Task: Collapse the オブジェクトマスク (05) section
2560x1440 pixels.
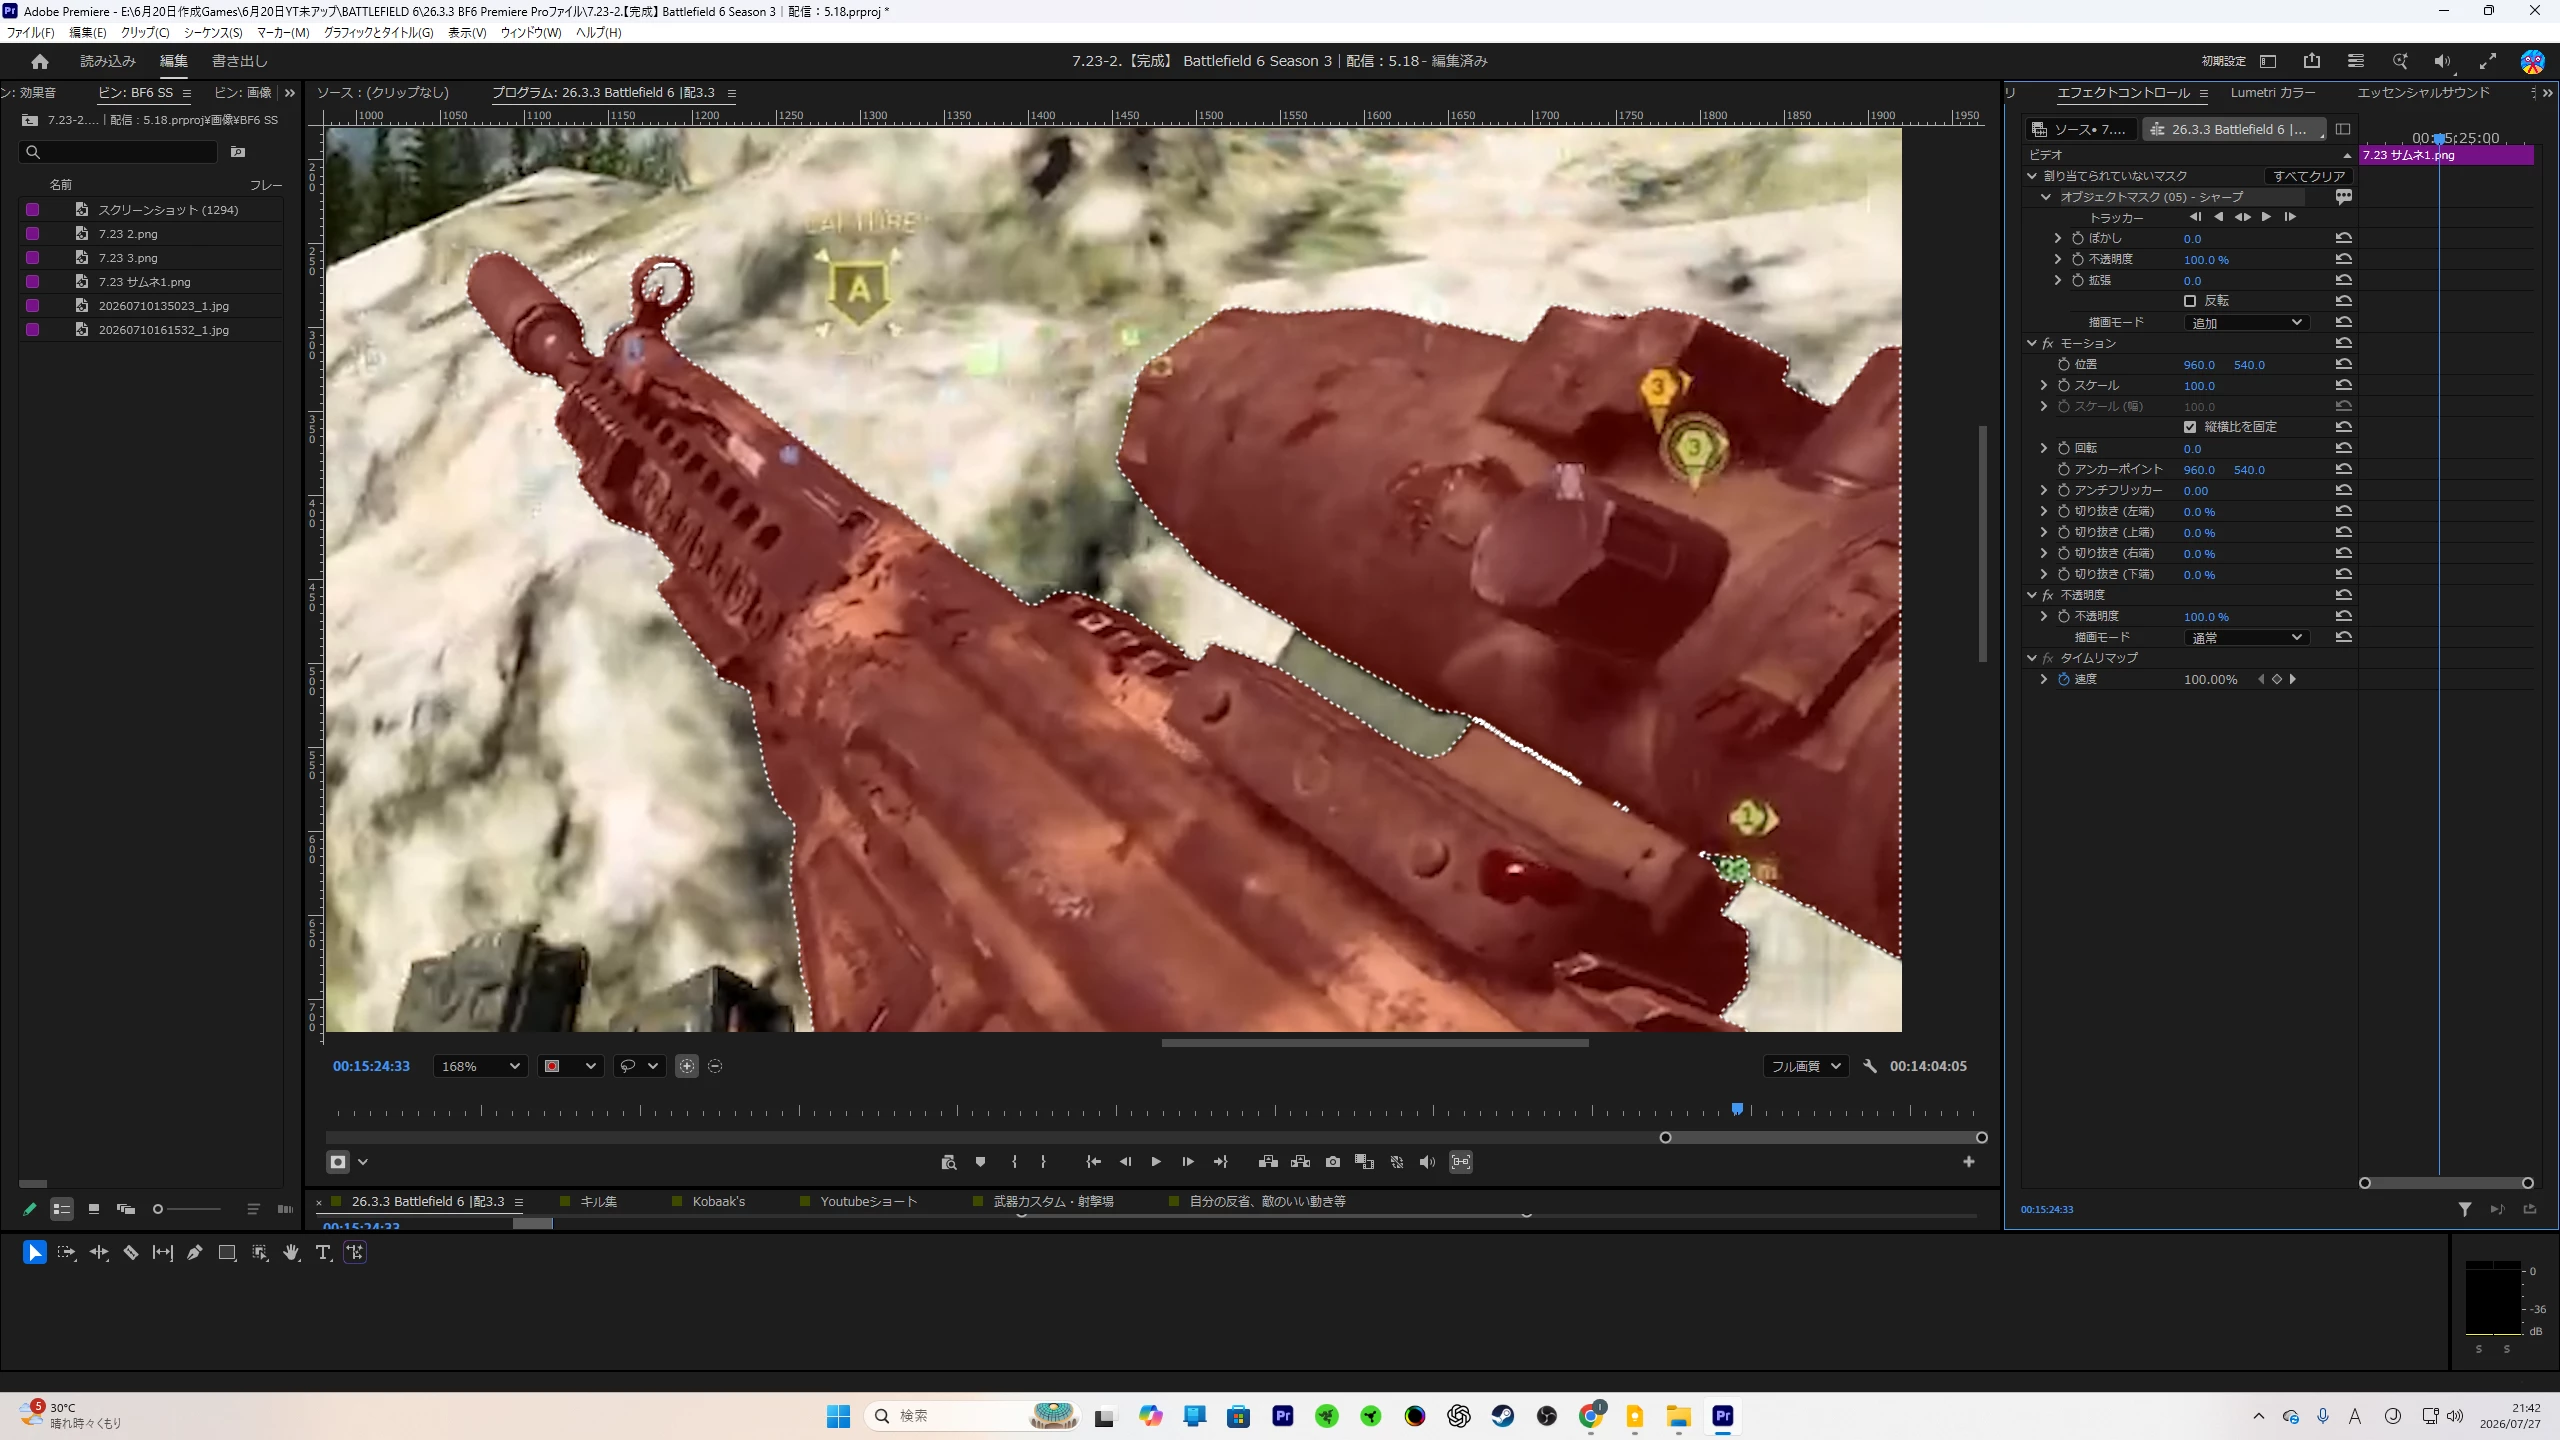Action: [x=2046, y=197]
